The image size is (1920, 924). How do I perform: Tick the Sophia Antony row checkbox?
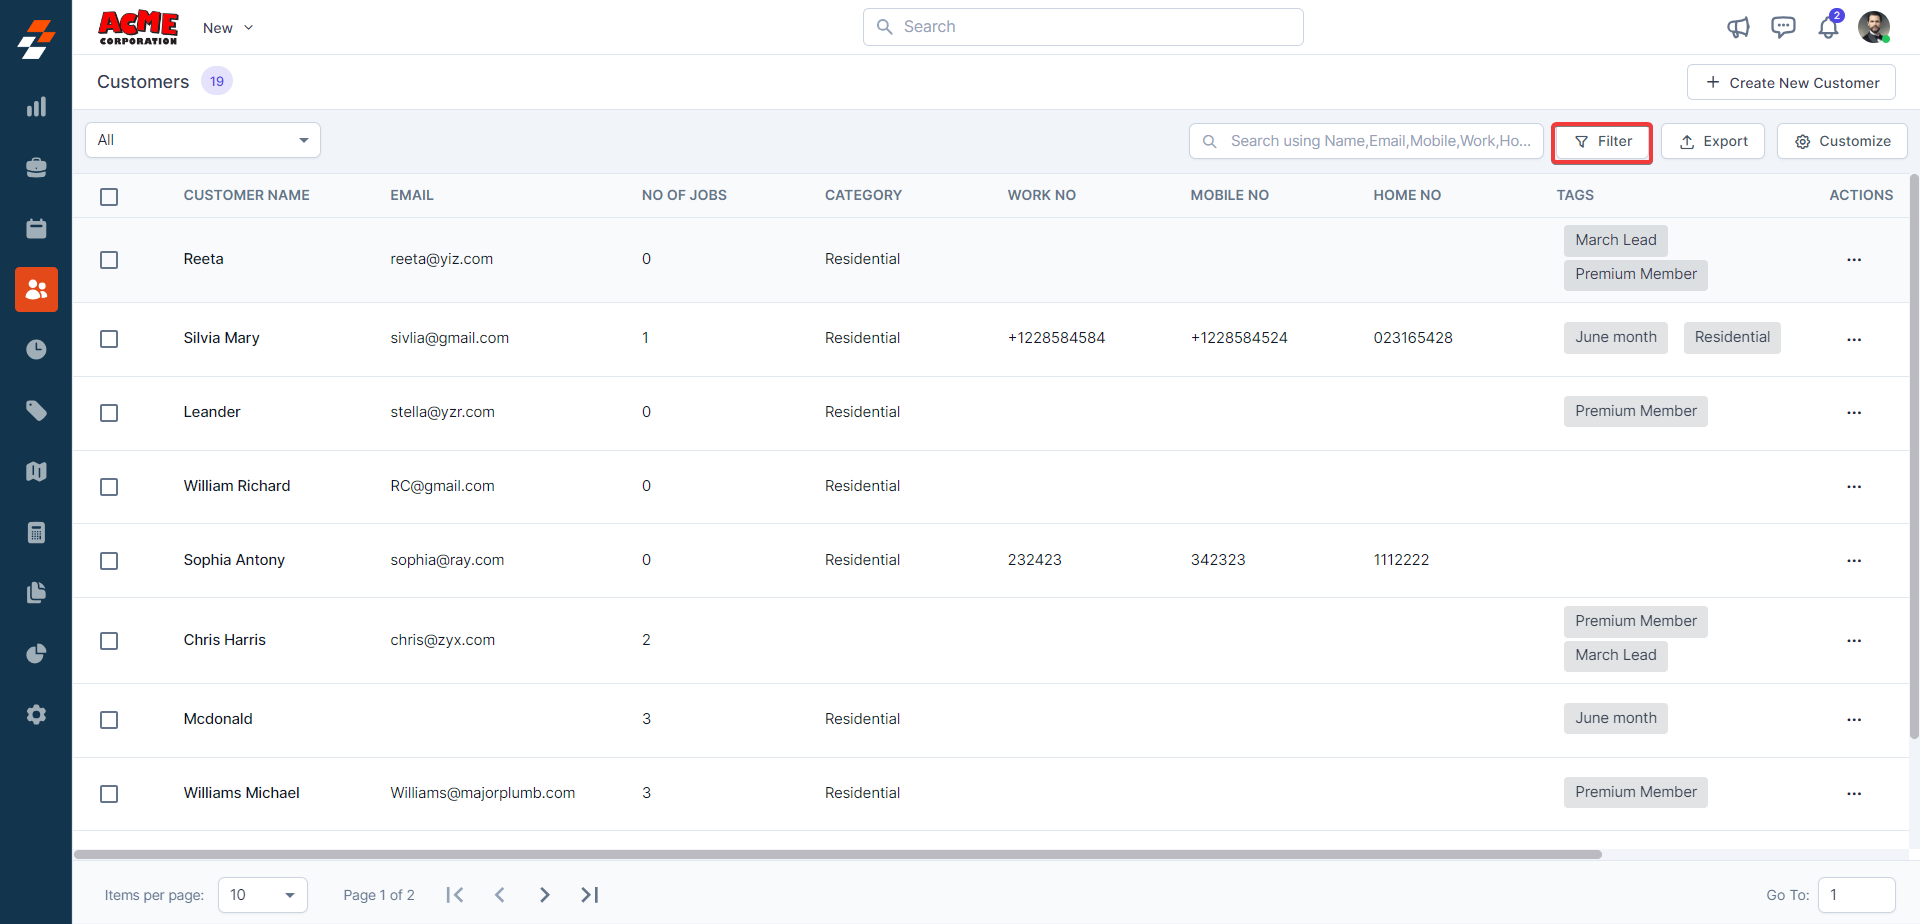109,561
